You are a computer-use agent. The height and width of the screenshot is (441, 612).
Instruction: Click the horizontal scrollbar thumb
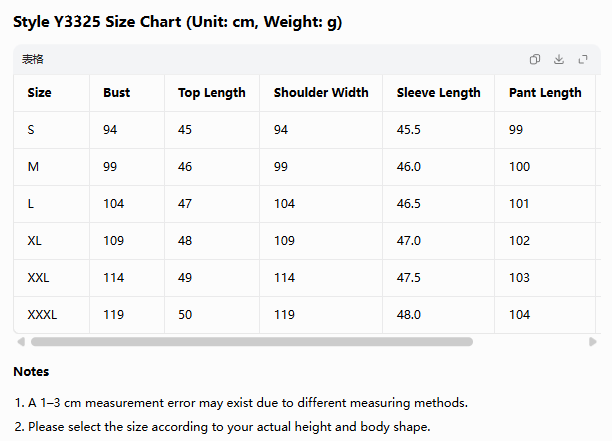(x=252, y=342)
